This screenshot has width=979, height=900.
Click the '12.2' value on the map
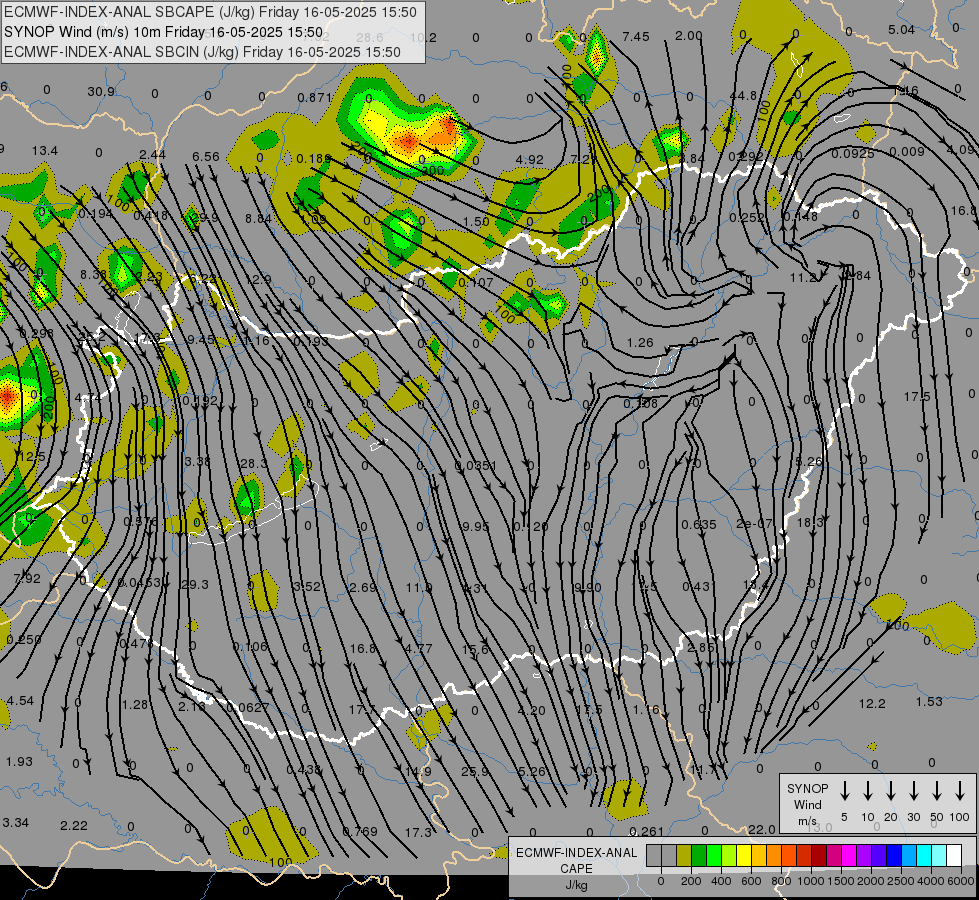click(872, 704)
